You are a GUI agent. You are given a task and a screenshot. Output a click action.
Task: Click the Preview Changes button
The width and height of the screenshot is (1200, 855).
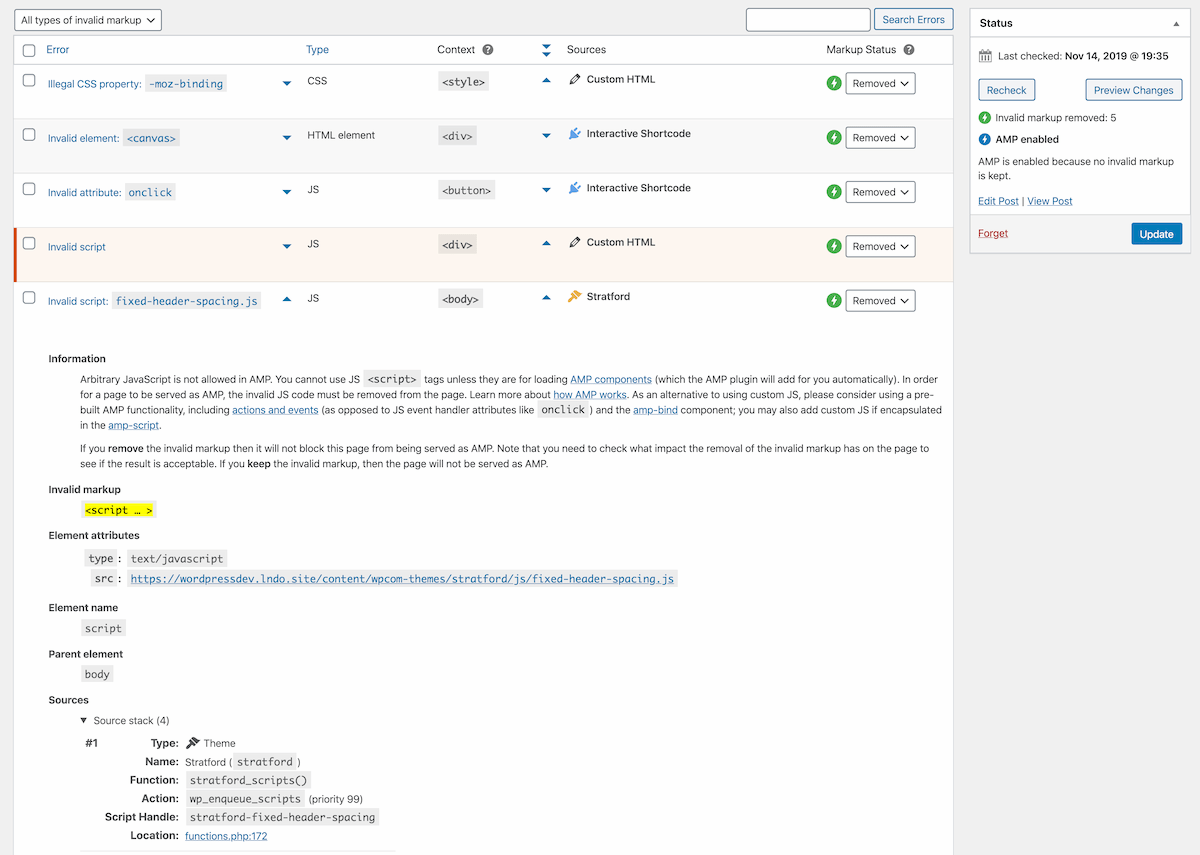point(1133,90)
